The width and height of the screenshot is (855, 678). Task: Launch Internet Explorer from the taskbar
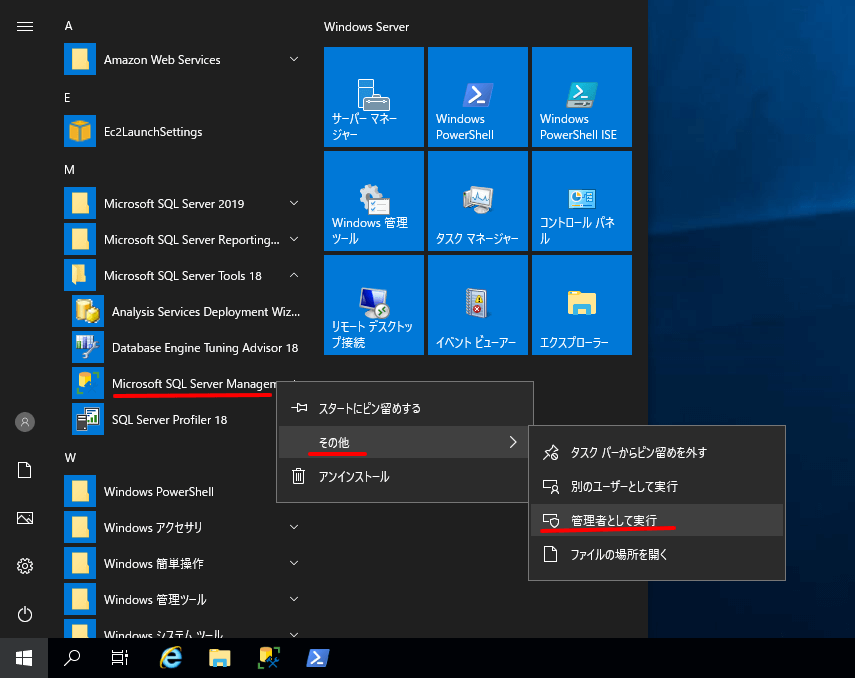171,658
